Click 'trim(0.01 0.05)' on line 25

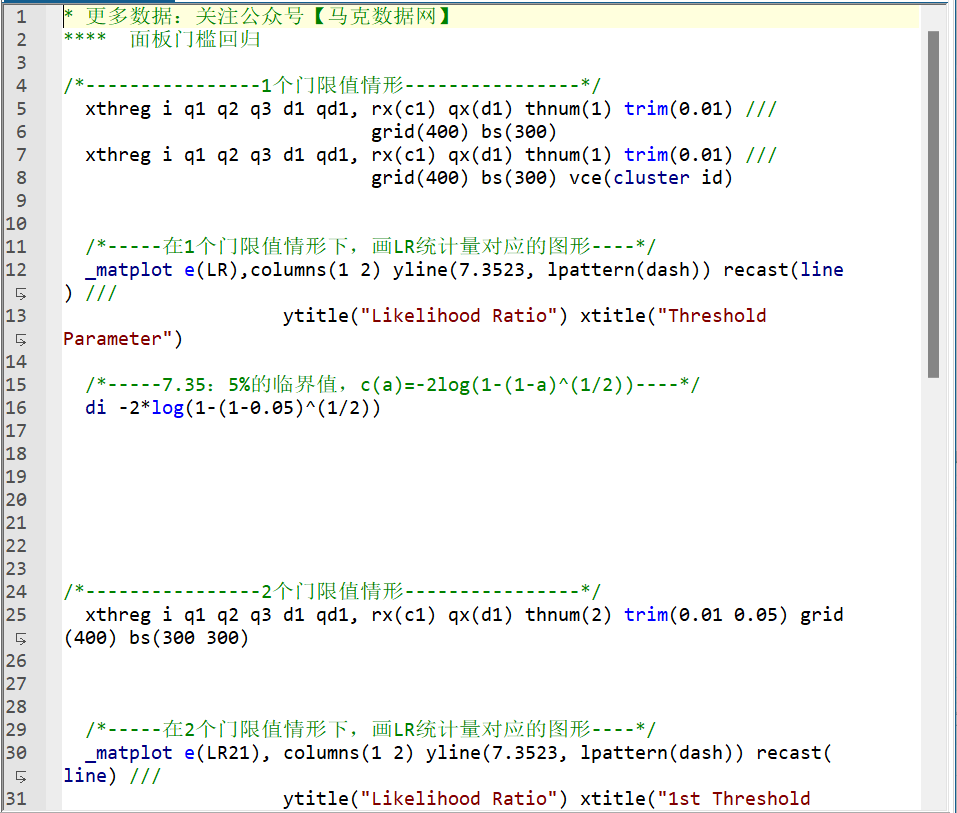tap(705, 615)
